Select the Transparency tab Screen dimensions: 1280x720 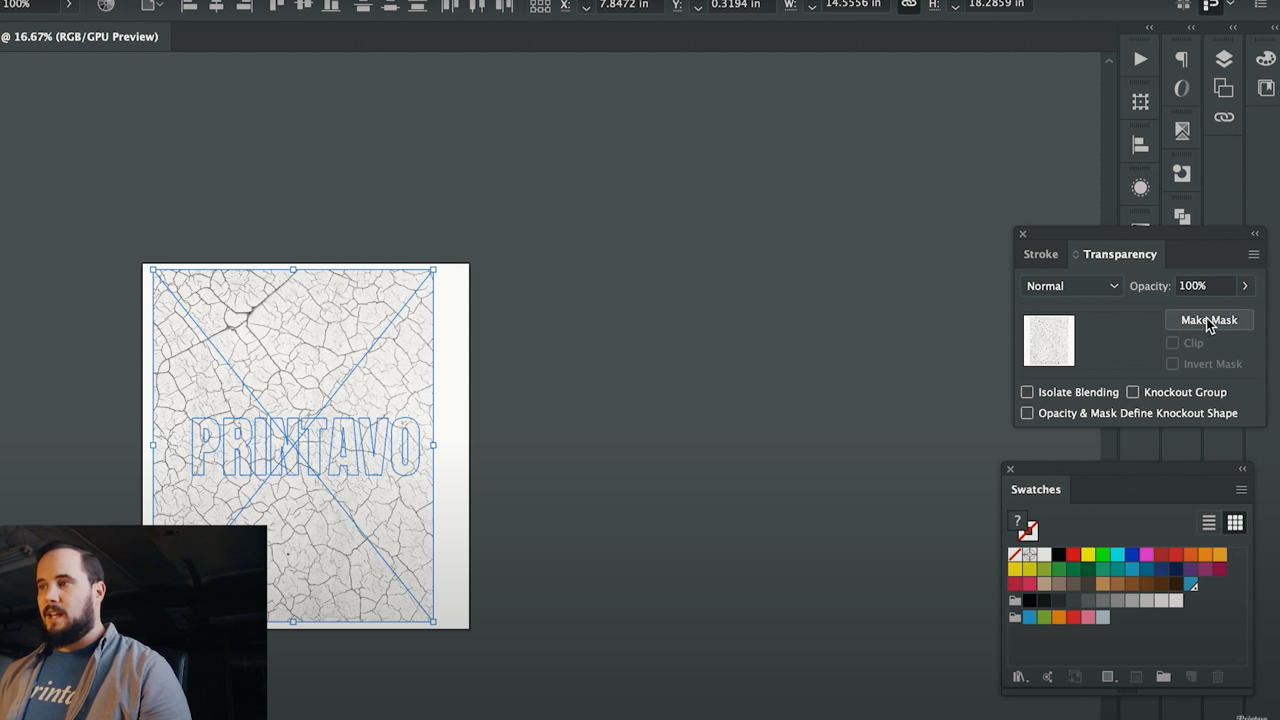[x=1119, y=254]
